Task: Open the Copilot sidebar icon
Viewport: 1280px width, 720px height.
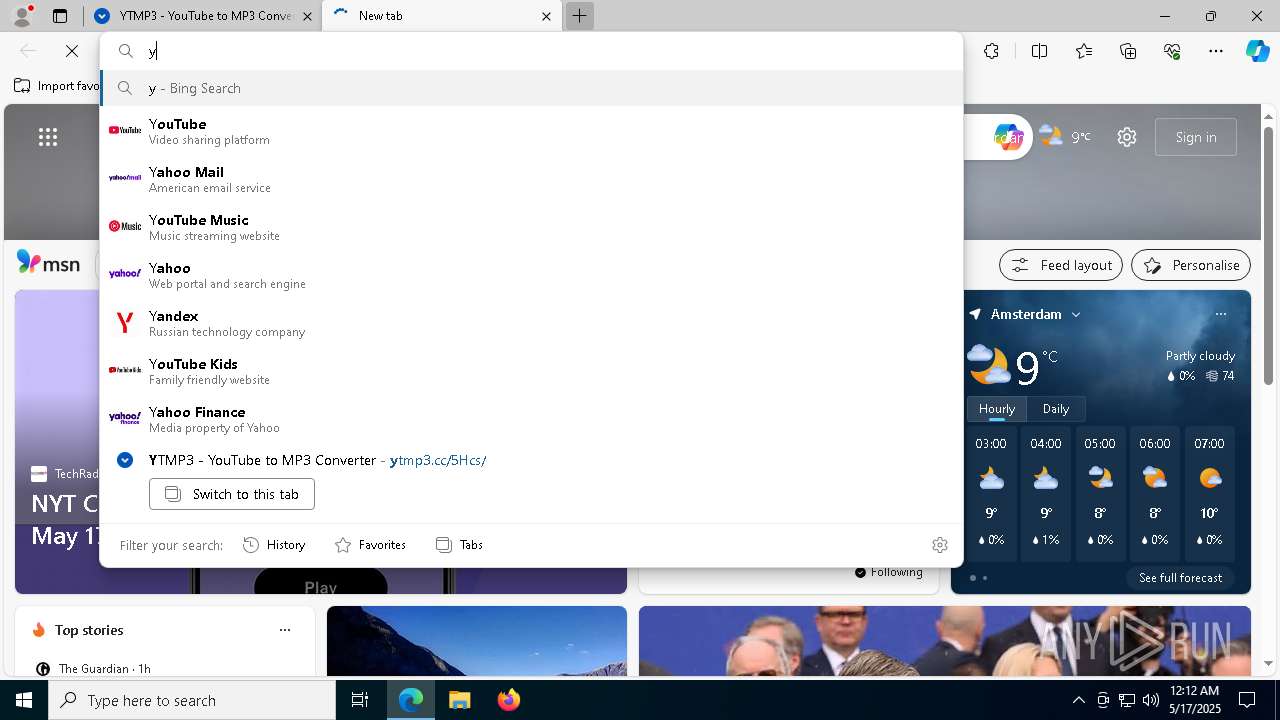Action: coord(1257,51)
